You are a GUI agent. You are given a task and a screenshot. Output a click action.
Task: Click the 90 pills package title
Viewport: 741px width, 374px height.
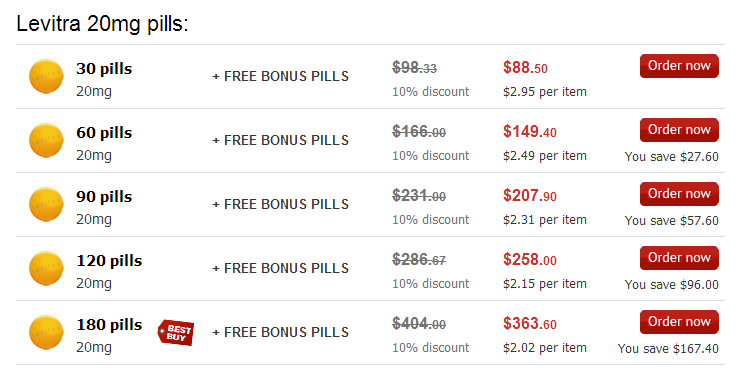[104, 197]
